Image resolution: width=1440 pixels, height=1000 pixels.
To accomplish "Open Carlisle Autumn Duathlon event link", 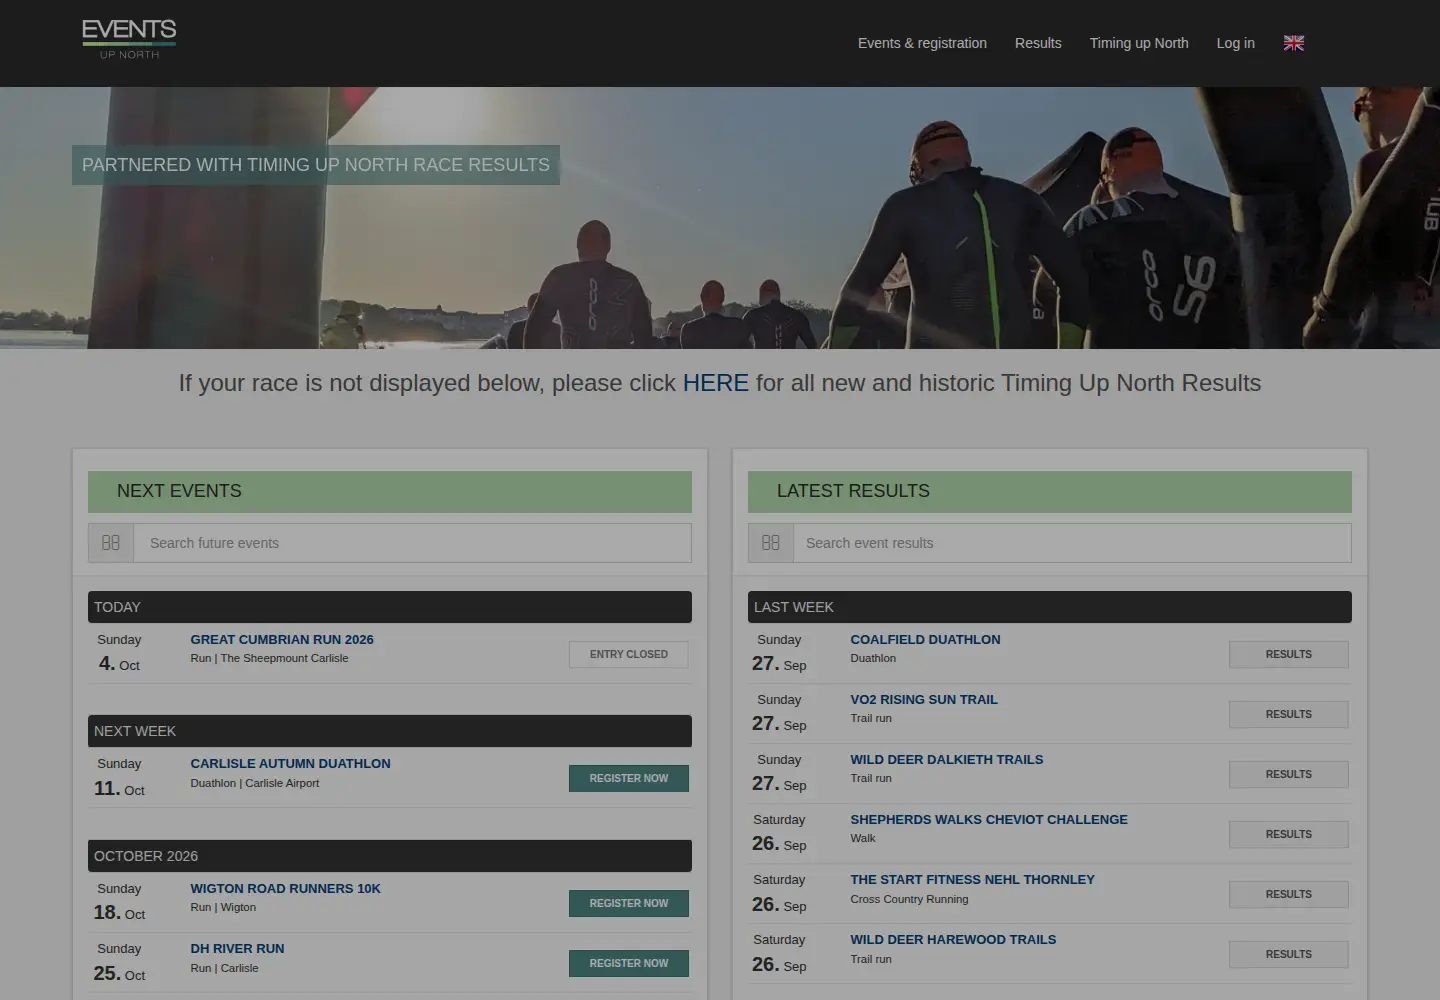I will click(x=291, y=764).
